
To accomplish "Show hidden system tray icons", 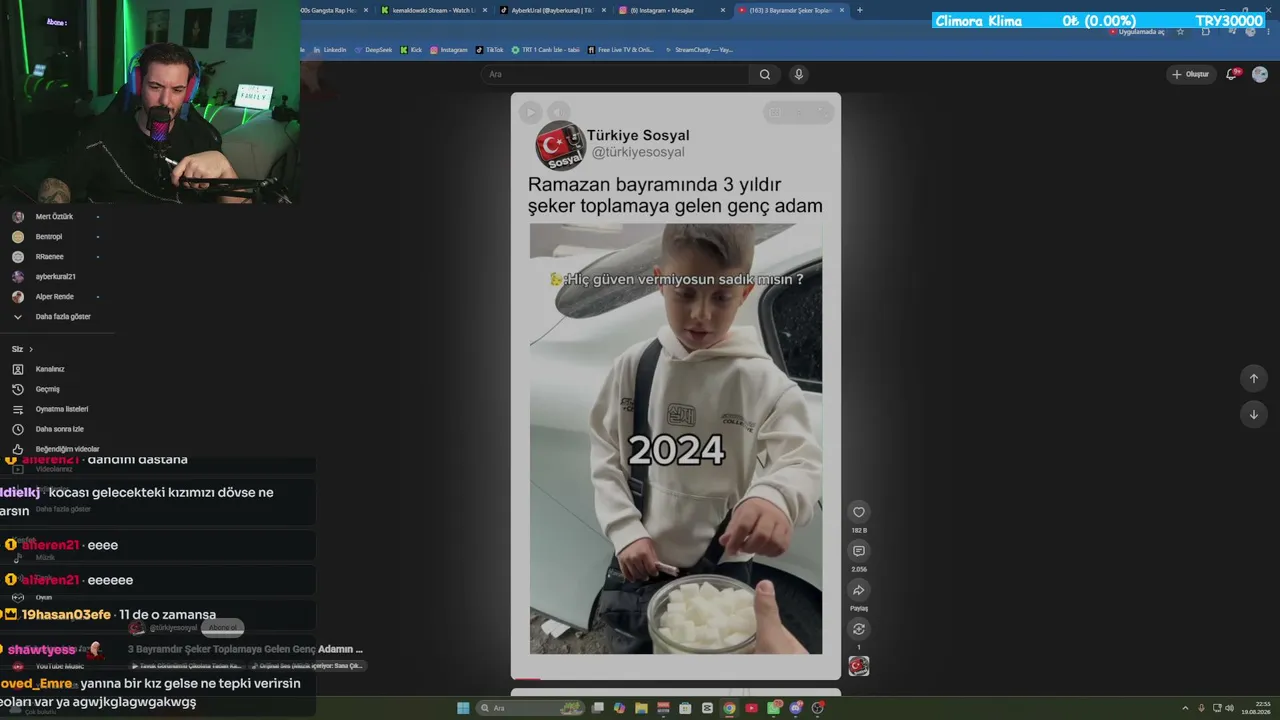I will (1187, 708).
